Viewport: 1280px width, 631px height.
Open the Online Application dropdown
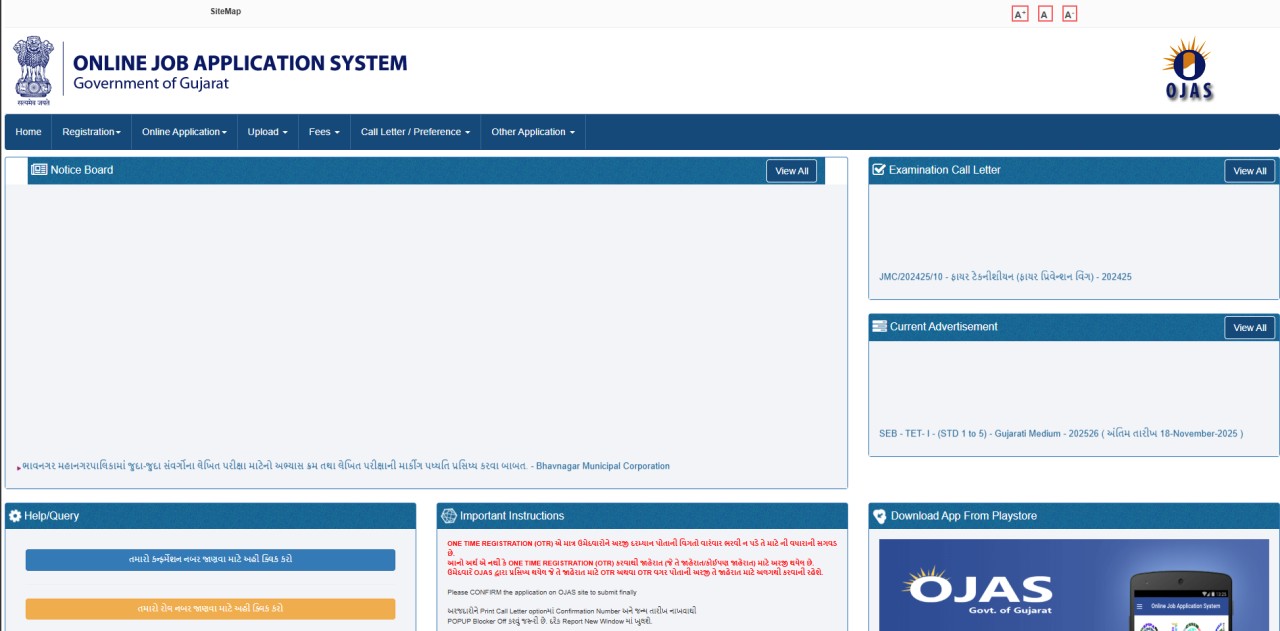click(184, 132)
